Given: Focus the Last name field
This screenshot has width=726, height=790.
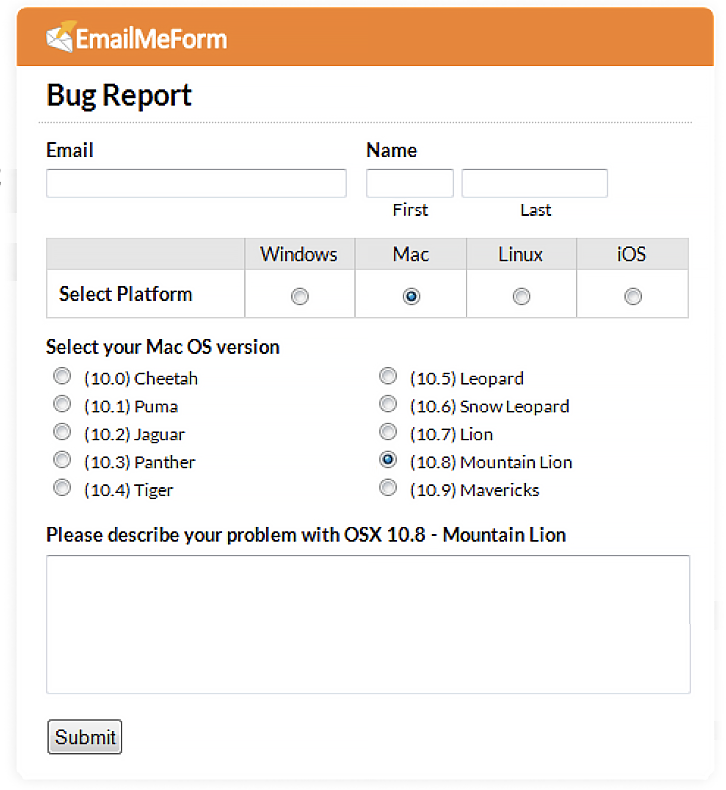Looking at the screenshot, I should point(535,183).
